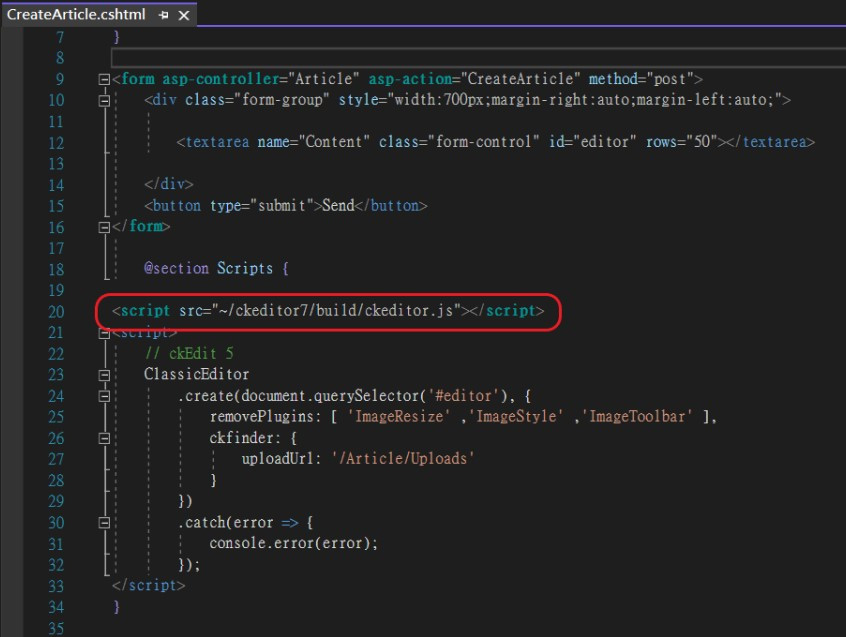846x637 pixels.
Task: Click the name="Content" attribute
Action: tap(313, 142)
